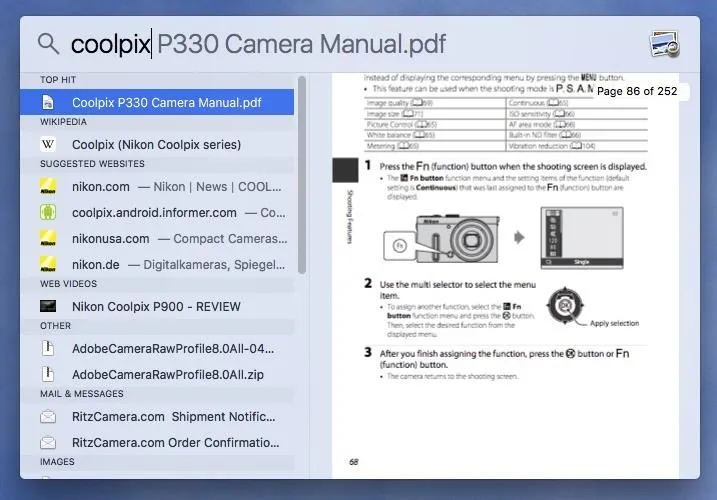Click the video thumbnail icon for P900 review

point(48,306)
